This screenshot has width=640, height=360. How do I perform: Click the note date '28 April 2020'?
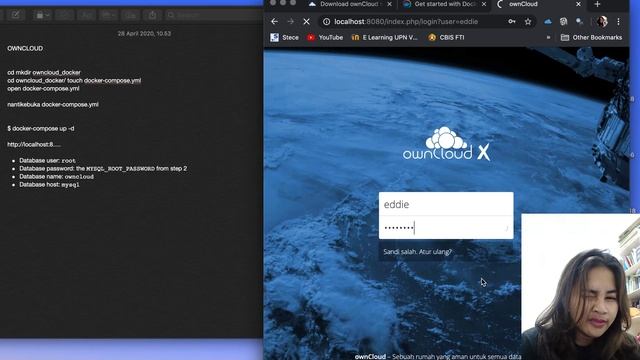point(144,34)
